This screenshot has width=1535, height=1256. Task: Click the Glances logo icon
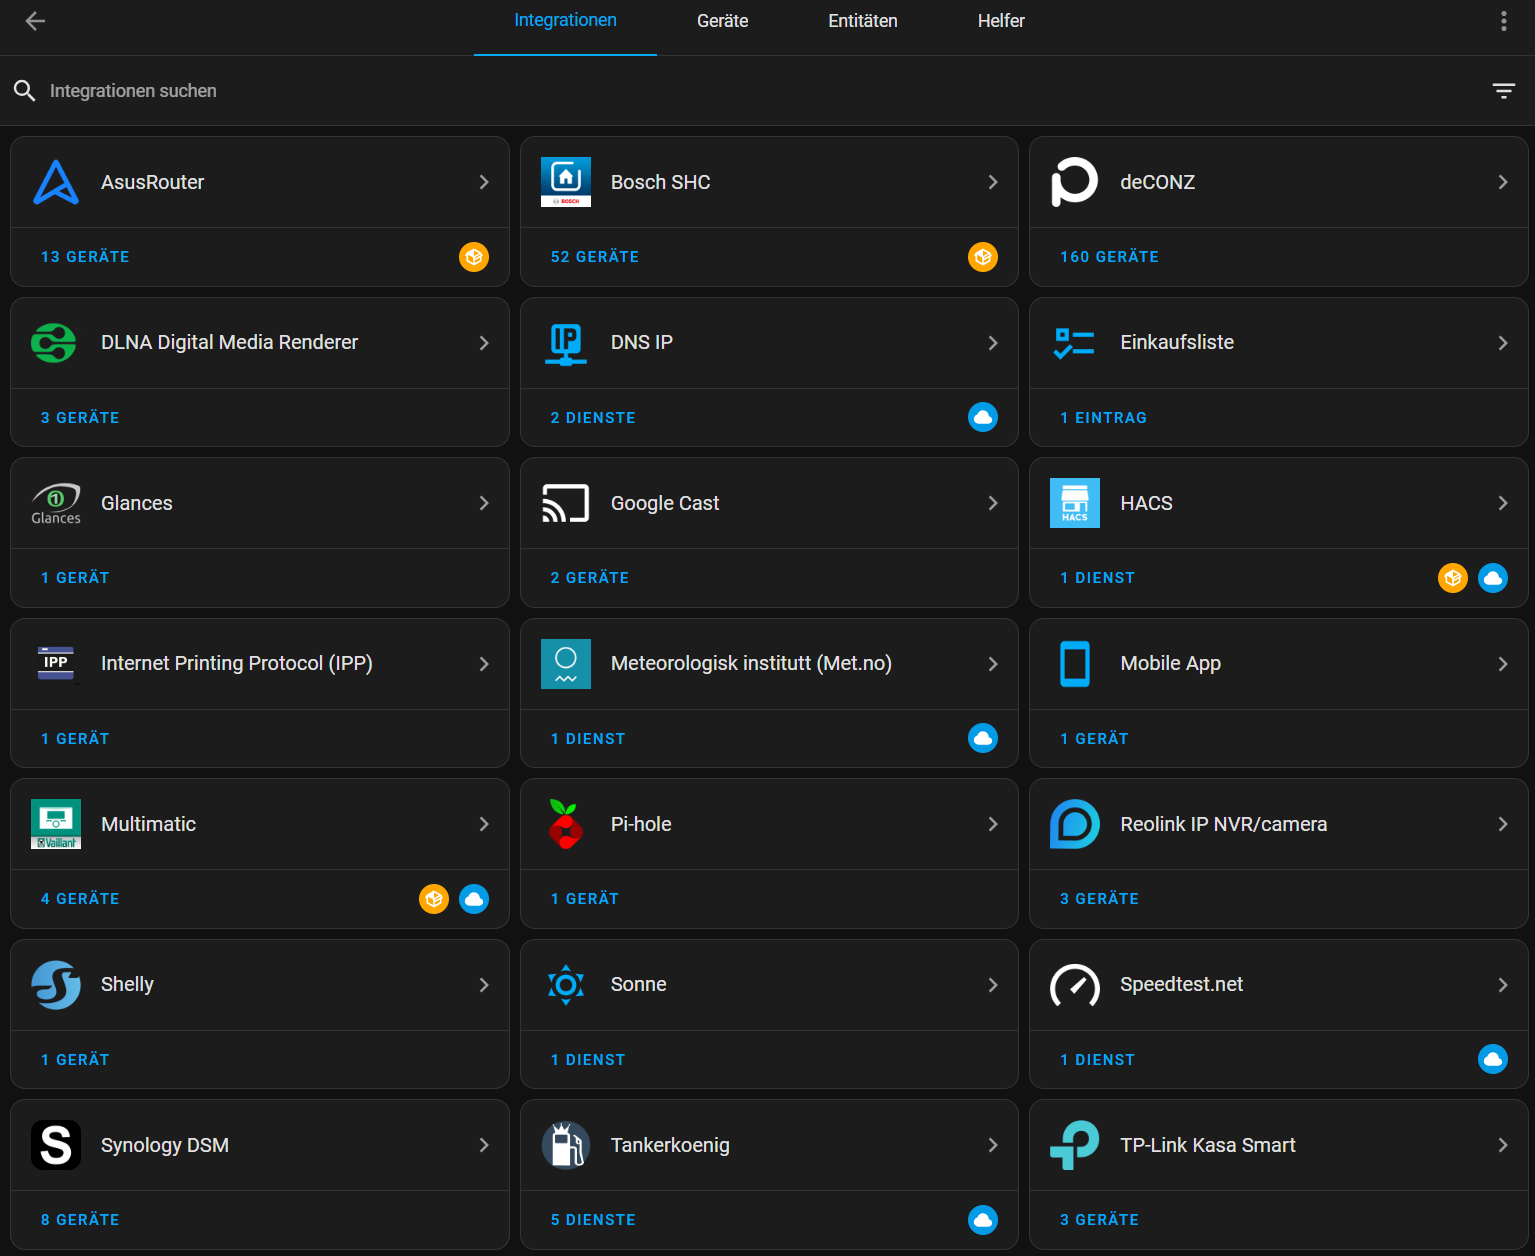tap(56, 504)
